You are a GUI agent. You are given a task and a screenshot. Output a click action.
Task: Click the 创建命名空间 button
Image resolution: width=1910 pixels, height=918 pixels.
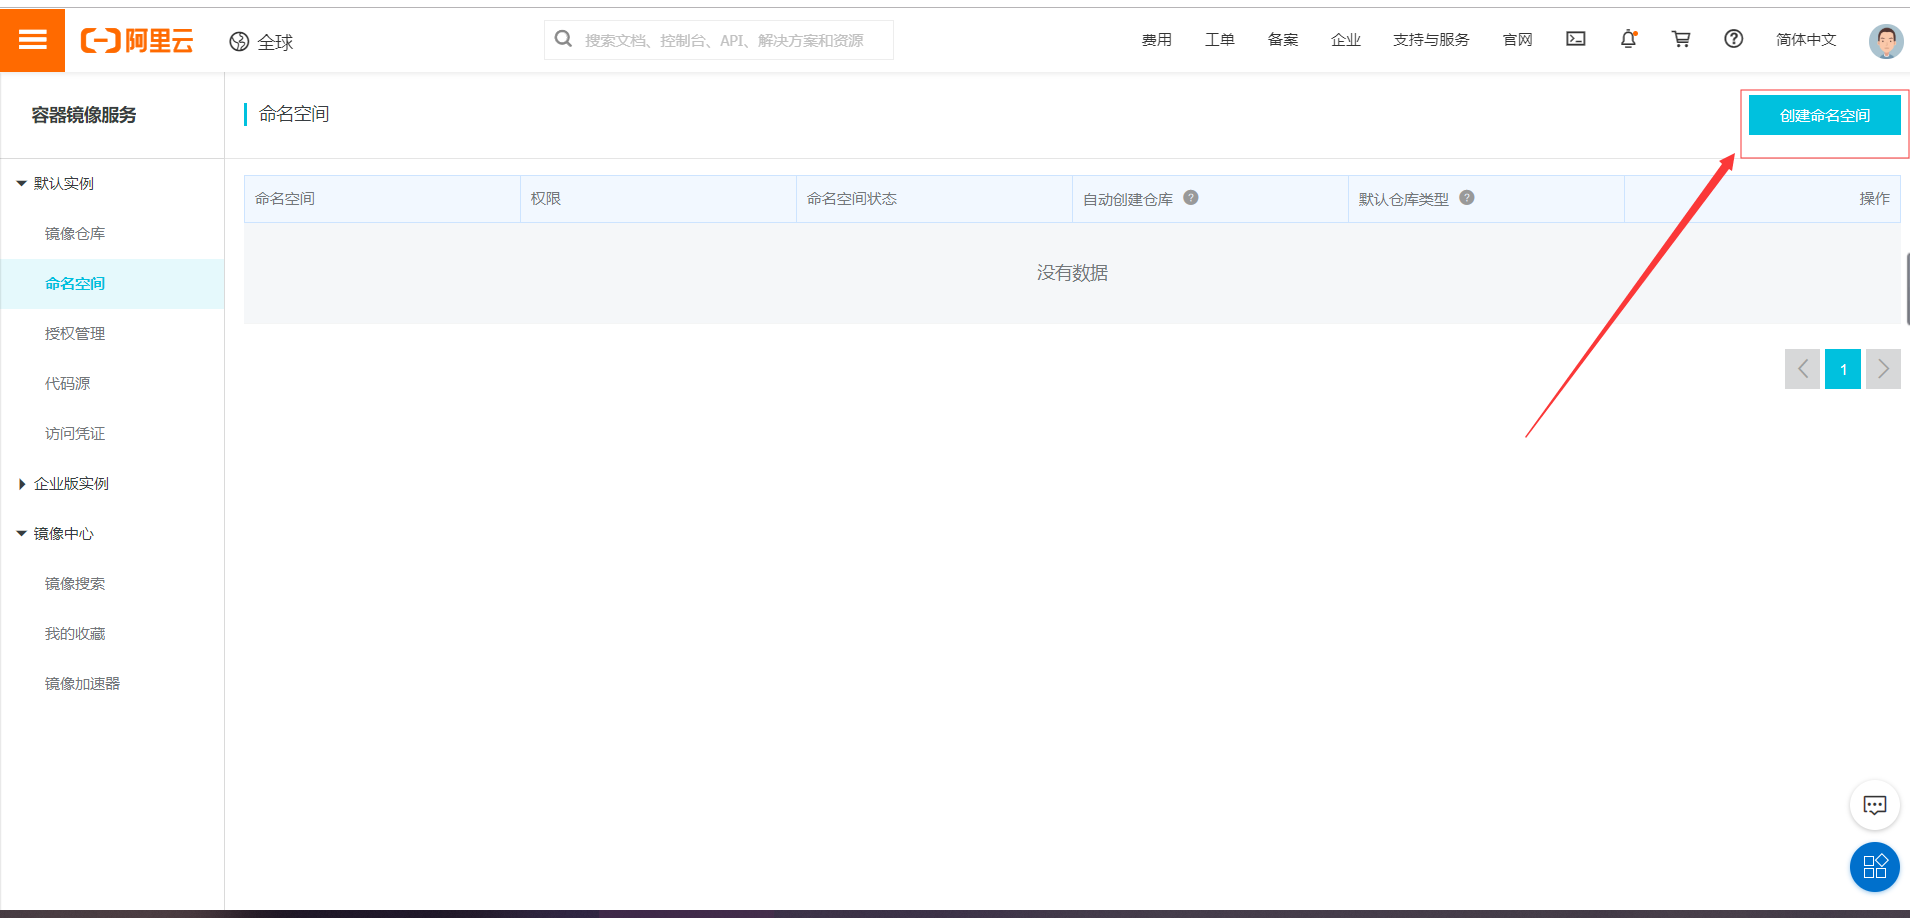pyautogui.click(x=1823, y=115)
